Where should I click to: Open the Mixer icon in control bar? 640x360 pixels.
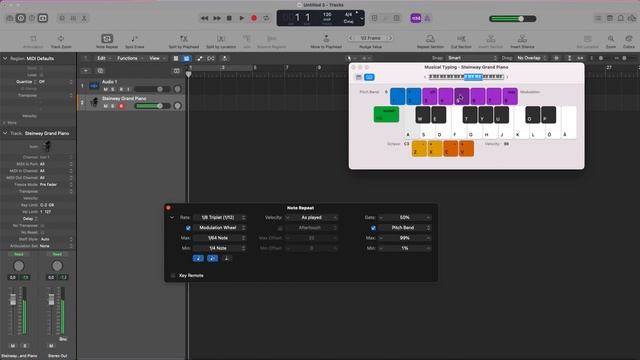pos(73,18)
